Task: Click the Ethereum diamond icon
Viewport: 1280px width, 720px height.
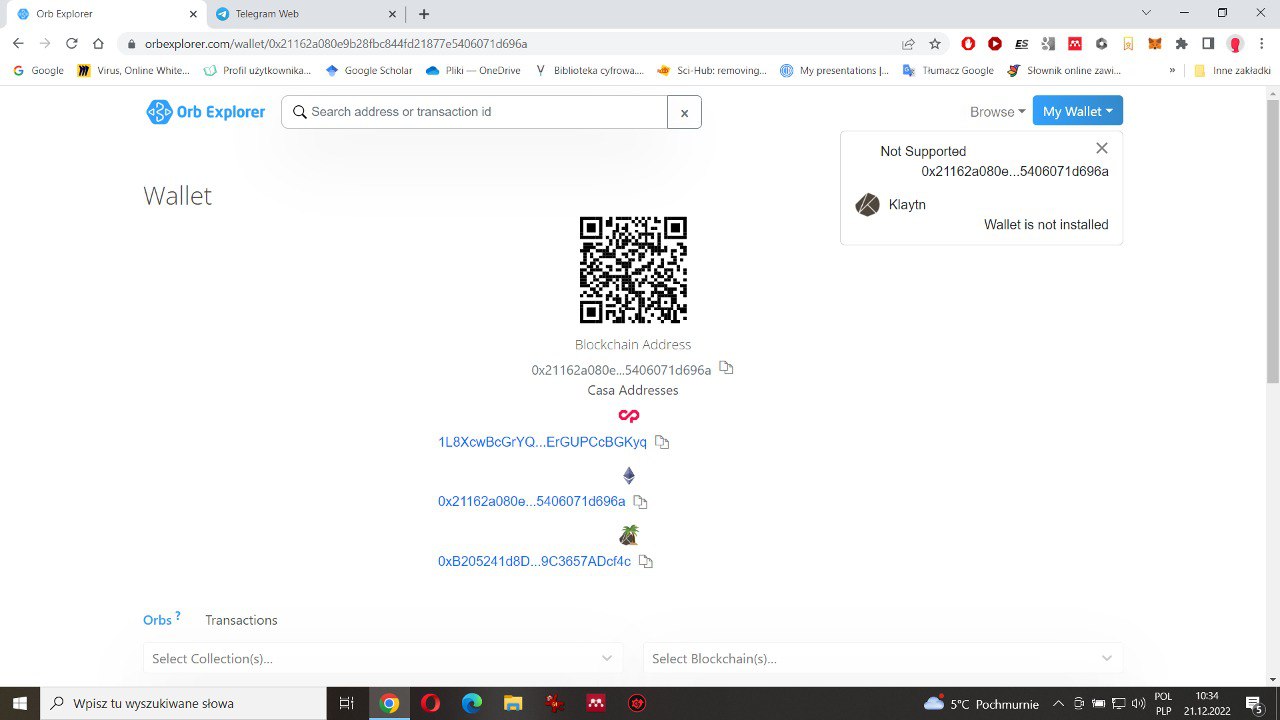Action: pos(629,475)
